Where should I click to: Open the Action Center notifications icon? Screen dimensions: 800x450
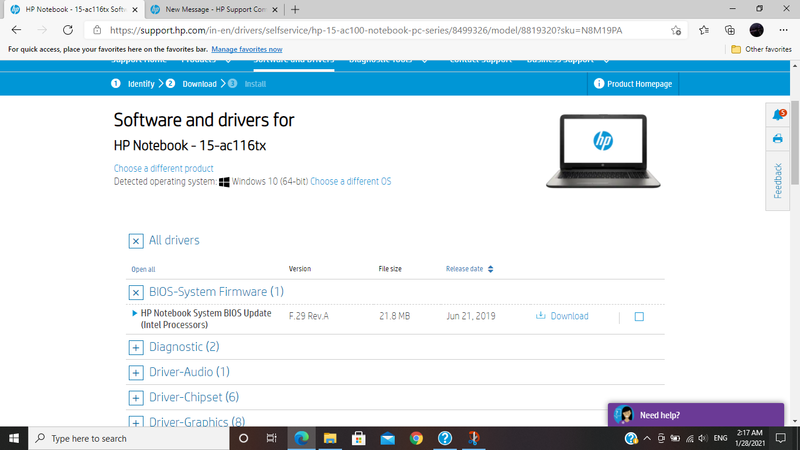click(x=781, y=438)
